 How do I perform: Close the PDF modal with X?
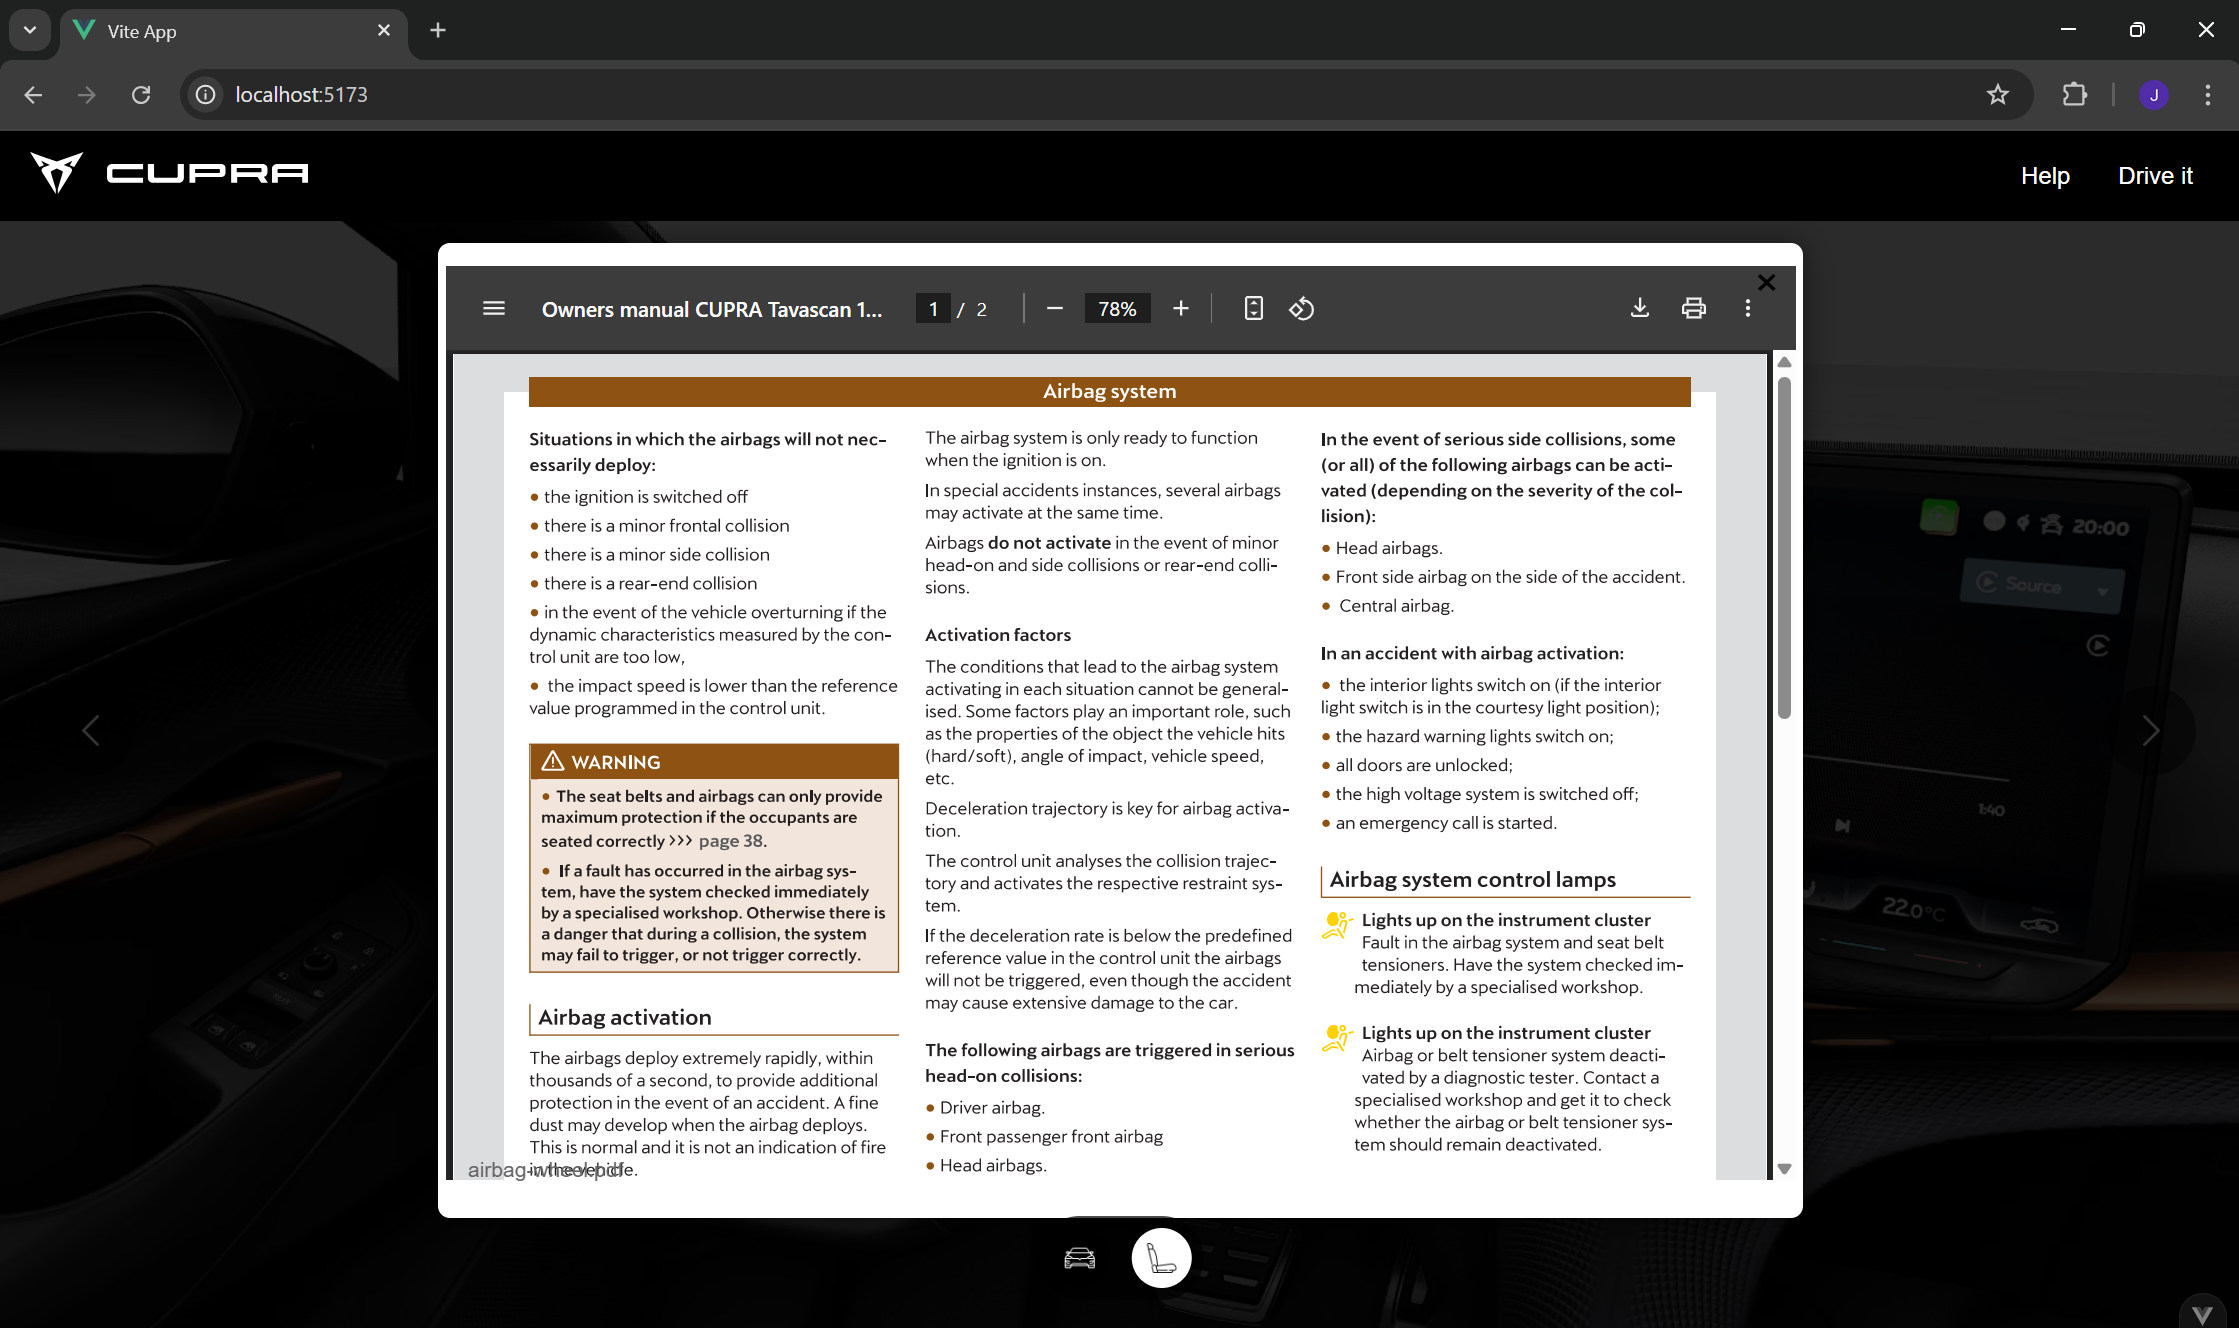(x=1766, y=283)
